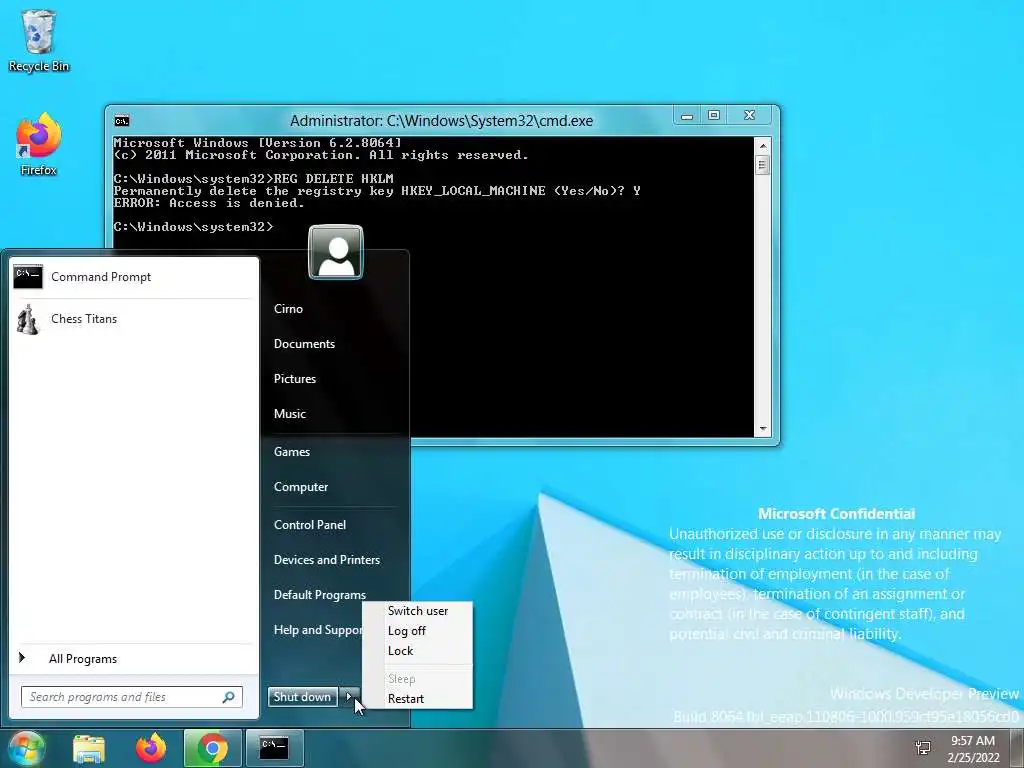
Task: Open Default Programs
Action: [x=319, y=595]
